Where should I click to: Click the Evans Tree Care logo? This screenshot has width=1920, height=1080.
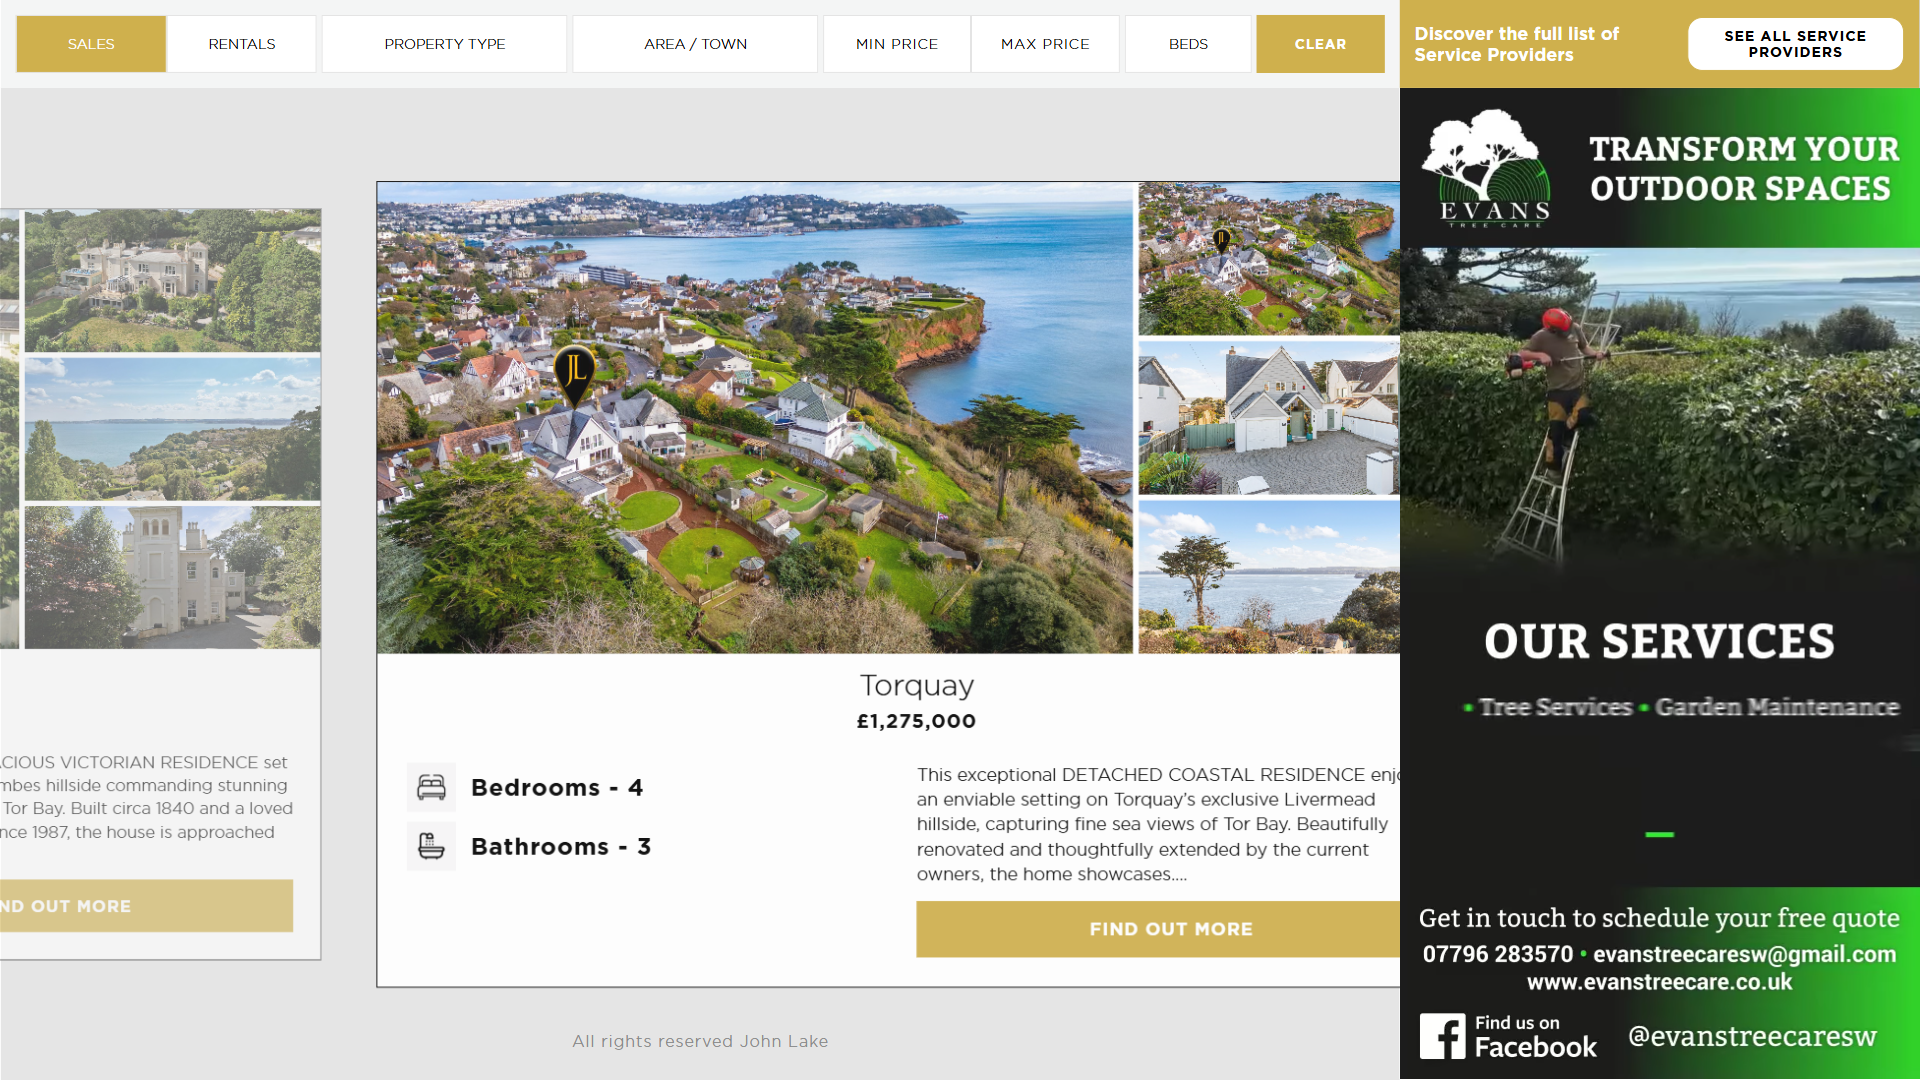pyautogui.click(x=1486, y=168)
